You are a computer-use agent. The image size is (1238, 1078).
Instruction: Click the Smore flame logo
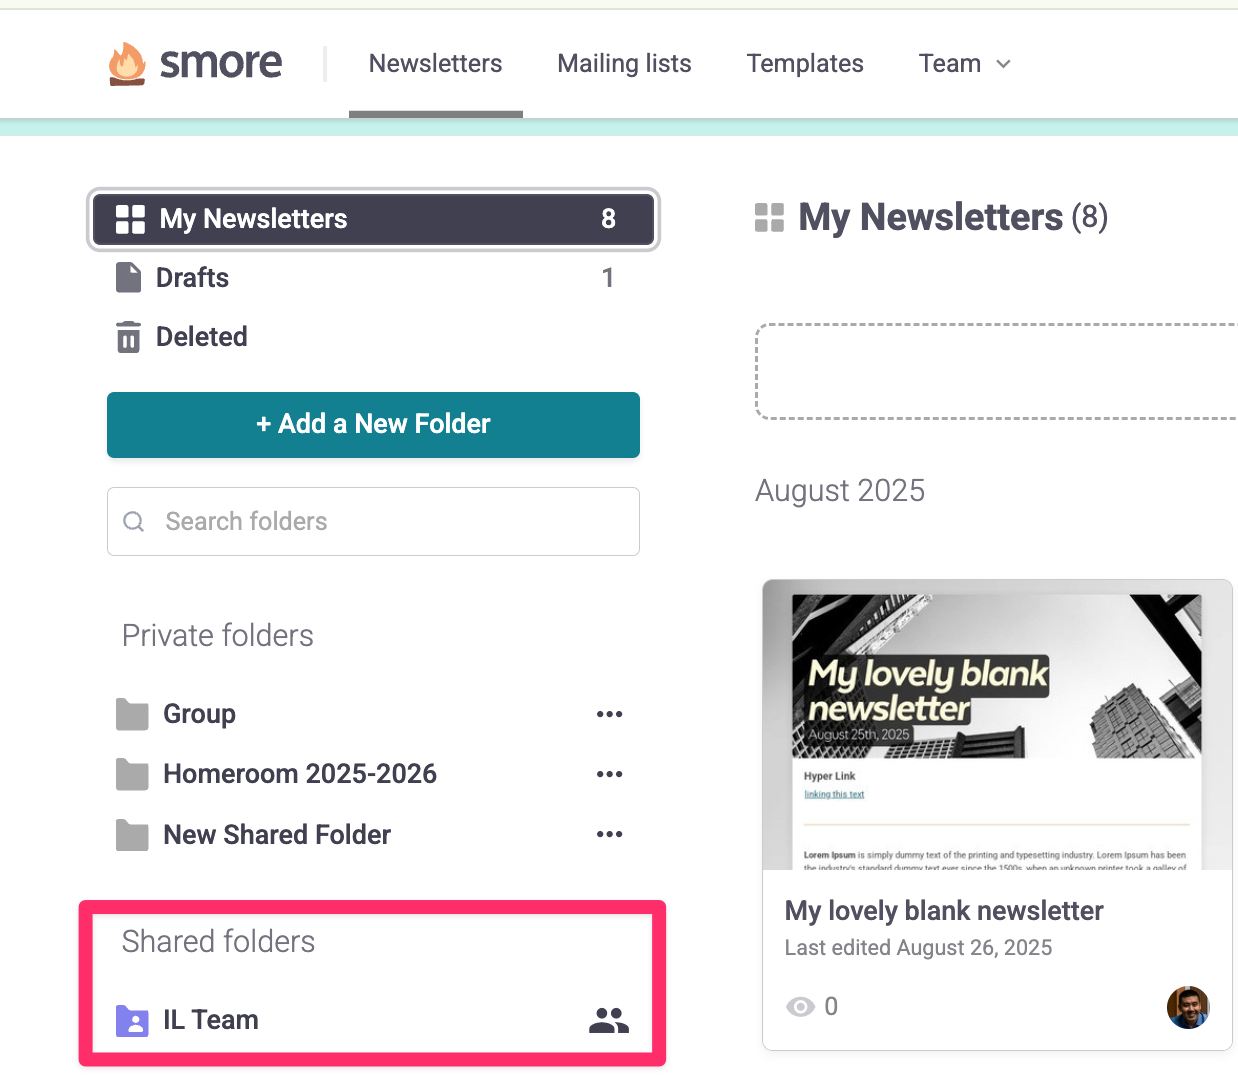tap(127, 64)
